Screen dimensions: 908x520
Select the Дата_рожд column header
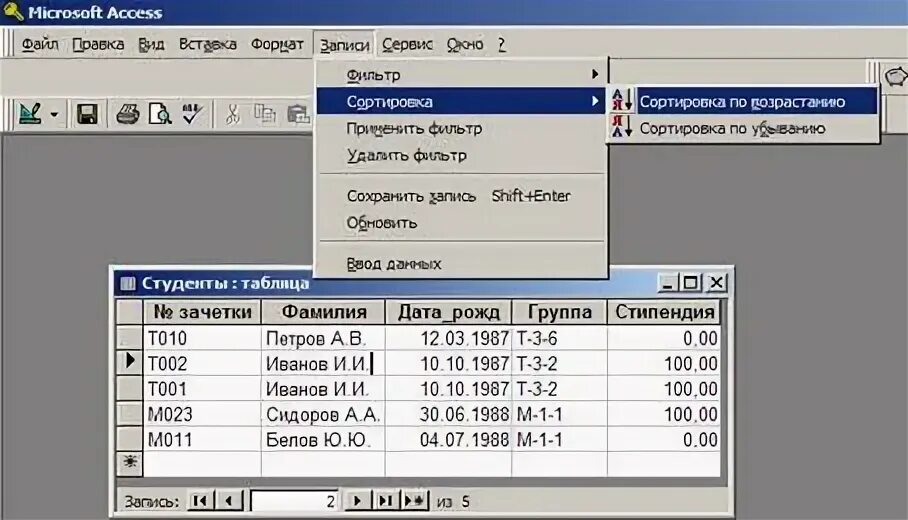coord(448,312)
